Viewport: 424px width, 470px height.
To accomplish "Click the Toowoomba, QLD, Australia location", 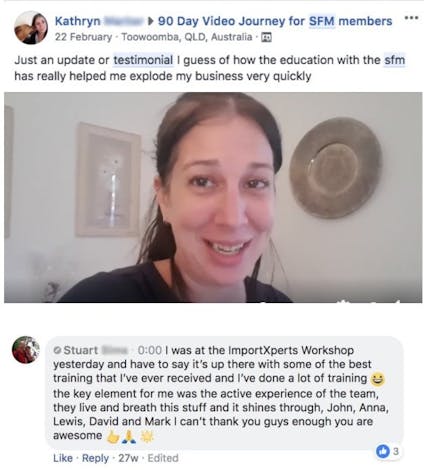I will click(187, 37).
